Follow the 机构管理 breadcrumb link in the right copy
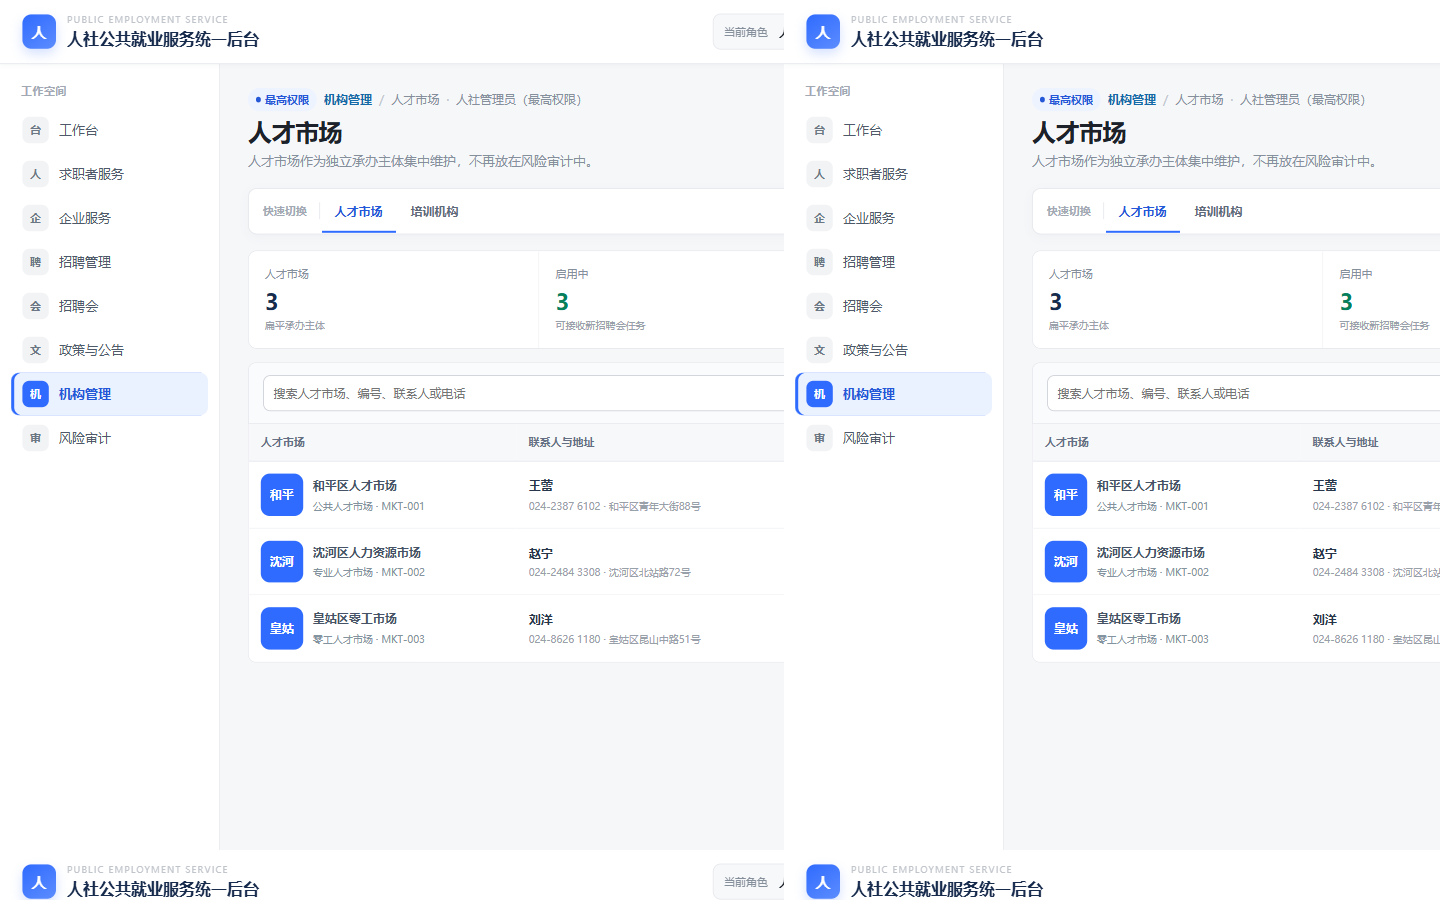Image resolution: width=1440 pixels, height=900 pixels. pos(1132,100)
